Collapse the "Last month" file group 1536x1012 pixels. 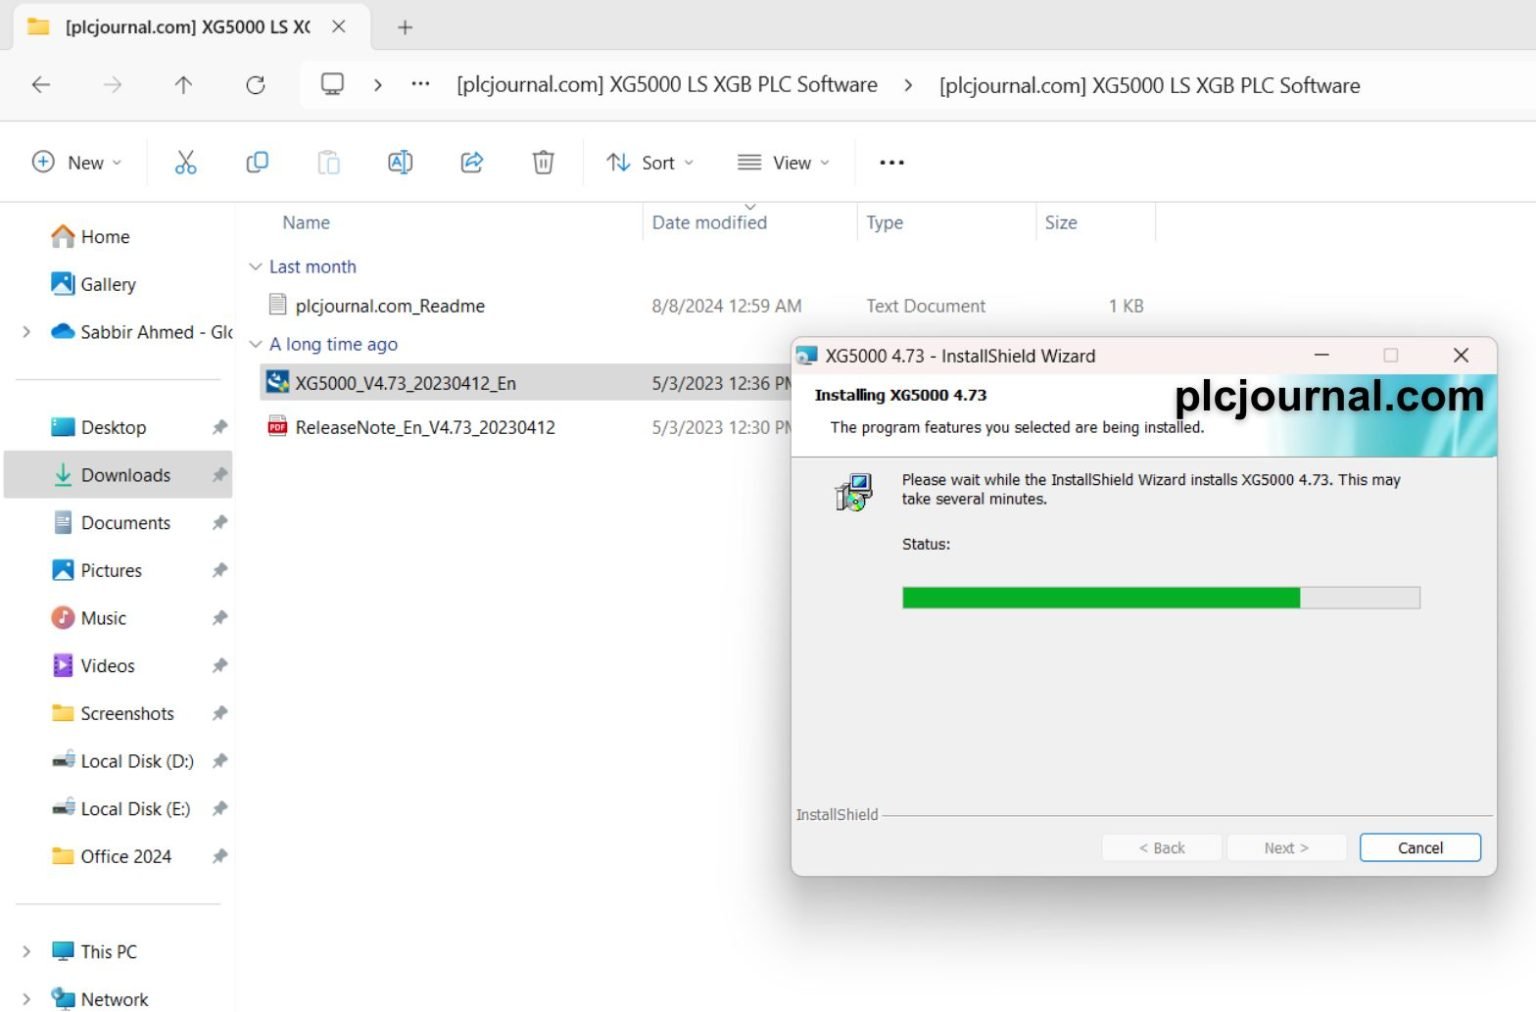(255, 267)
